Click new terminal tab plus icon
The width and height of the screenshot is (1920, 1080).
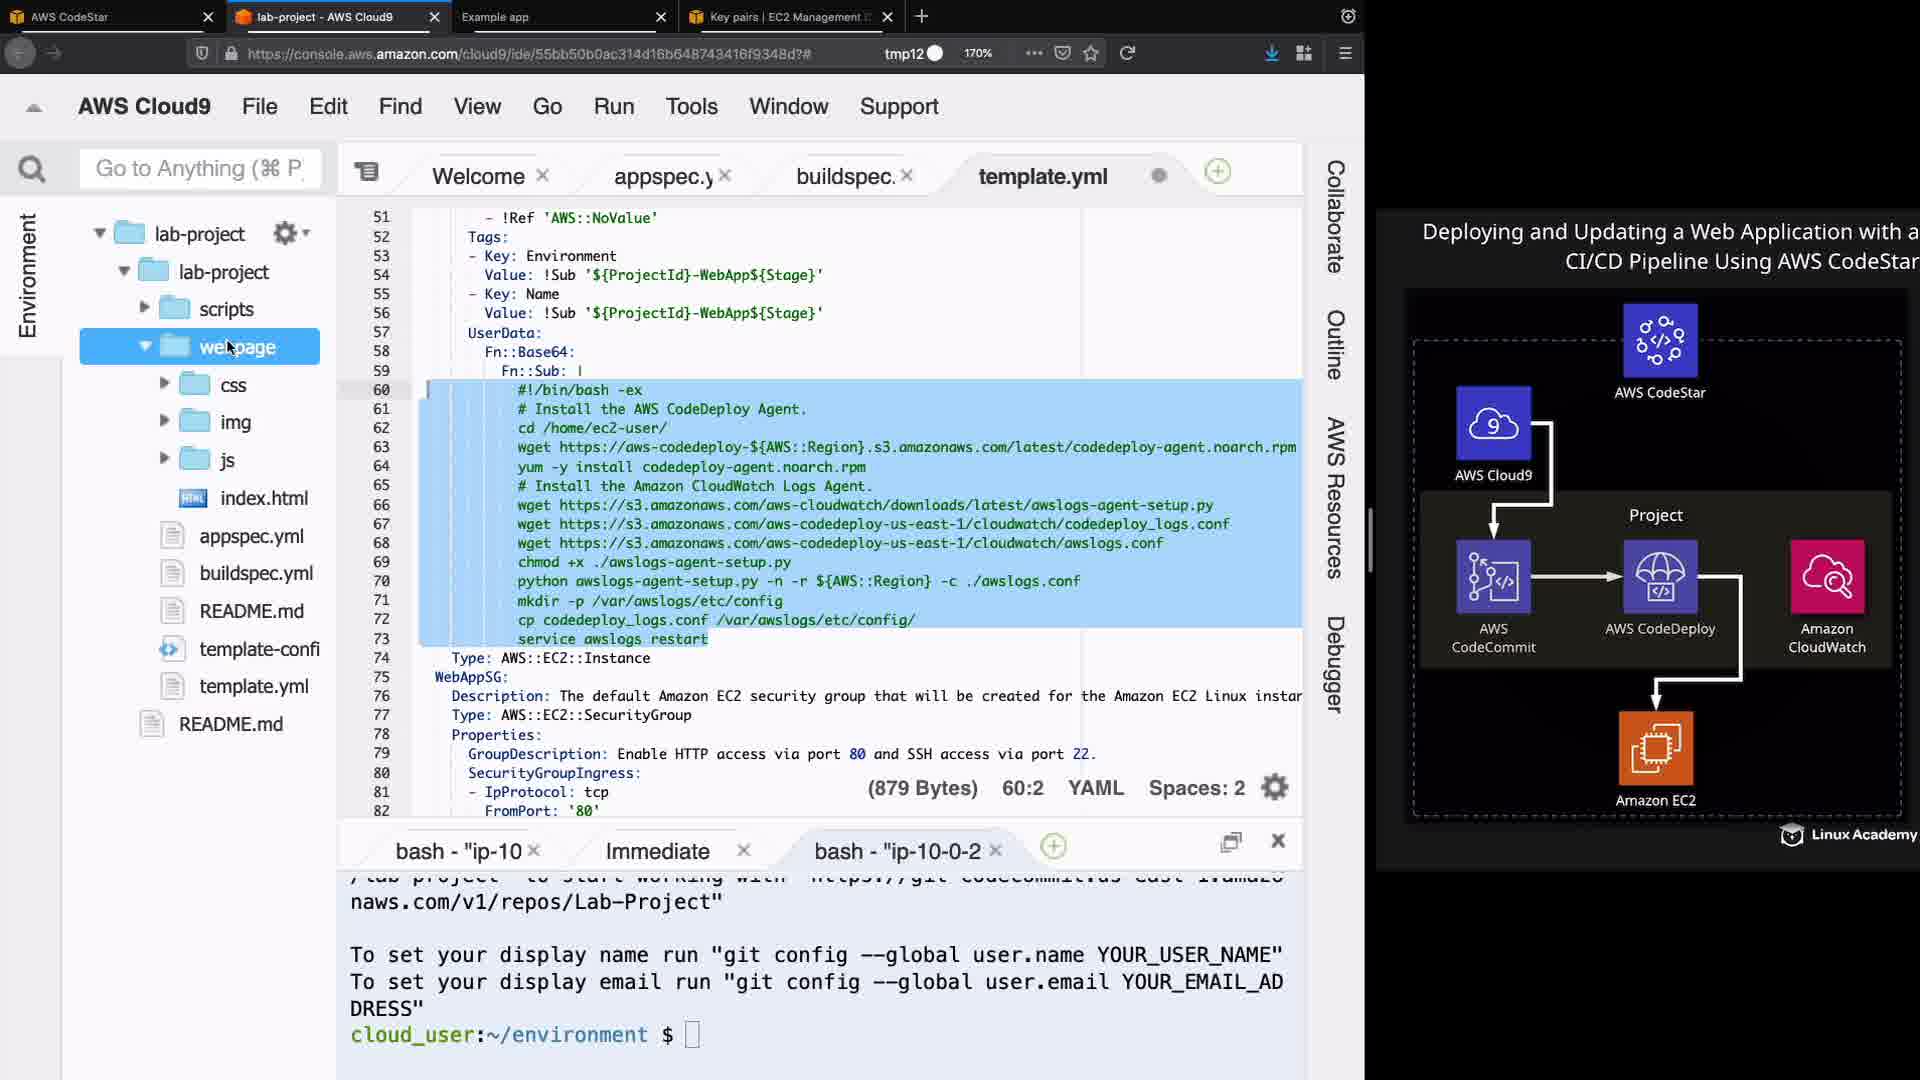coord(1053,847)
